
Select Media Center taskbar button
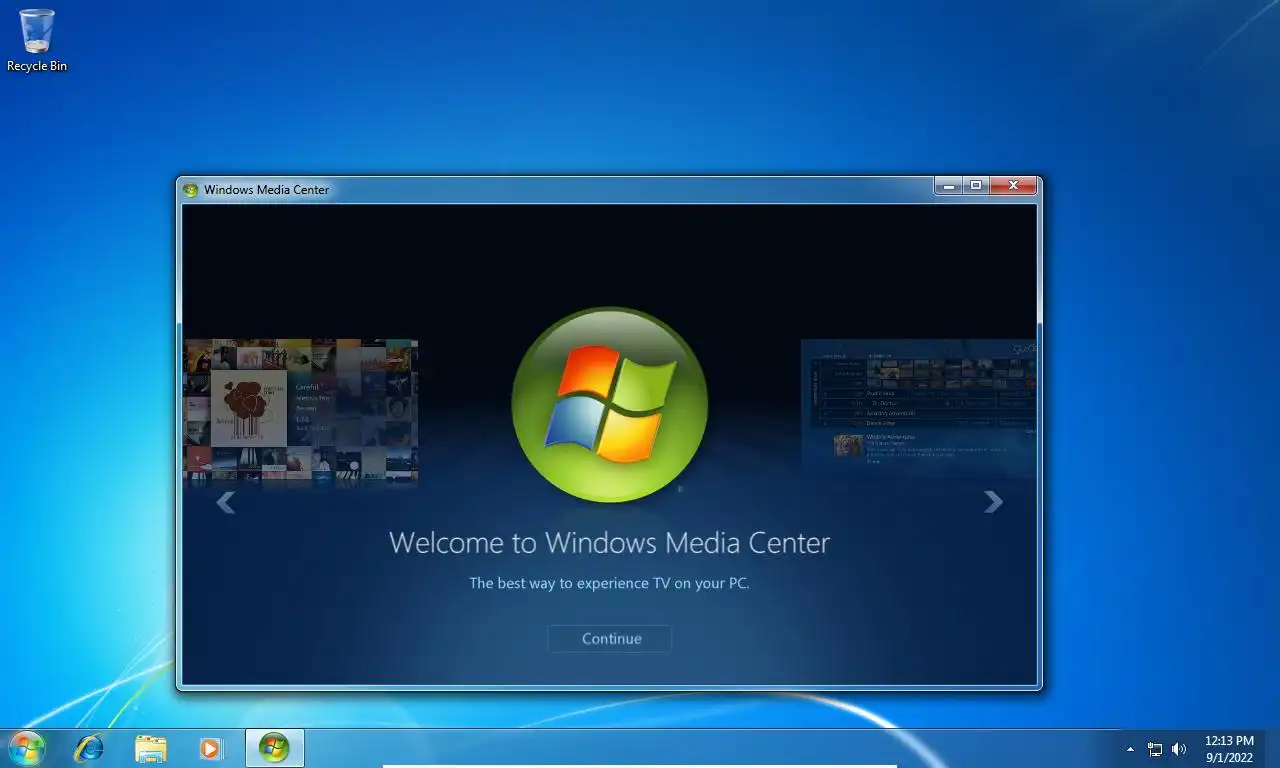click(x=274, y=748)
